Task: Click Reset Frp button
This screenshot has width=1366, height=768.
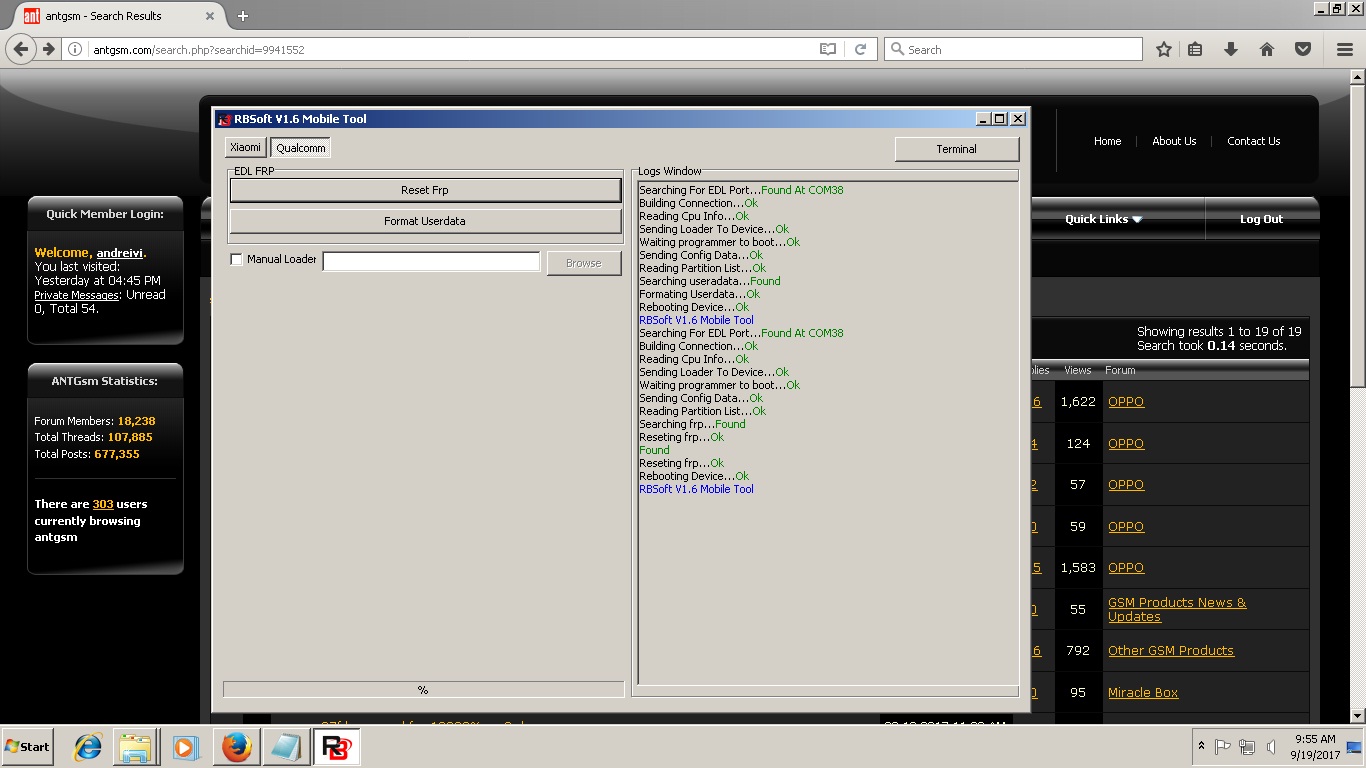Action: pos(425,190)
